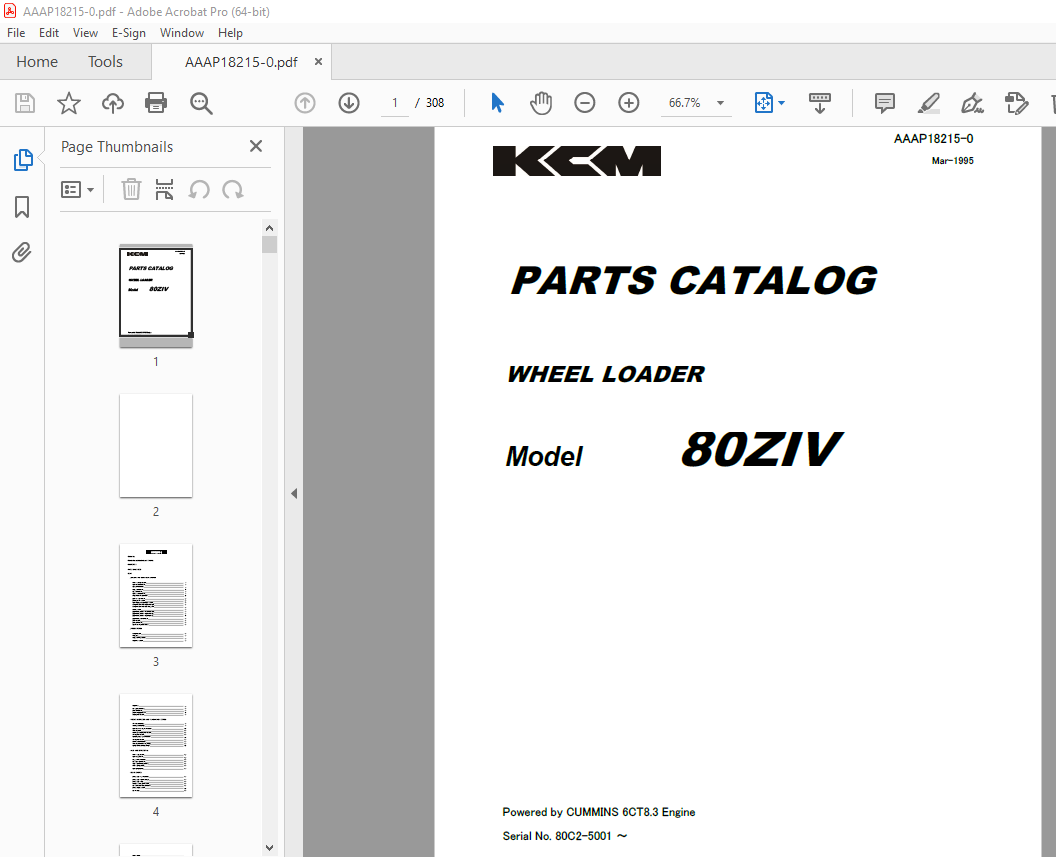The image size is (1056, 857).
Task: Zoom out with minus circle icon
Action: point(585,103)
